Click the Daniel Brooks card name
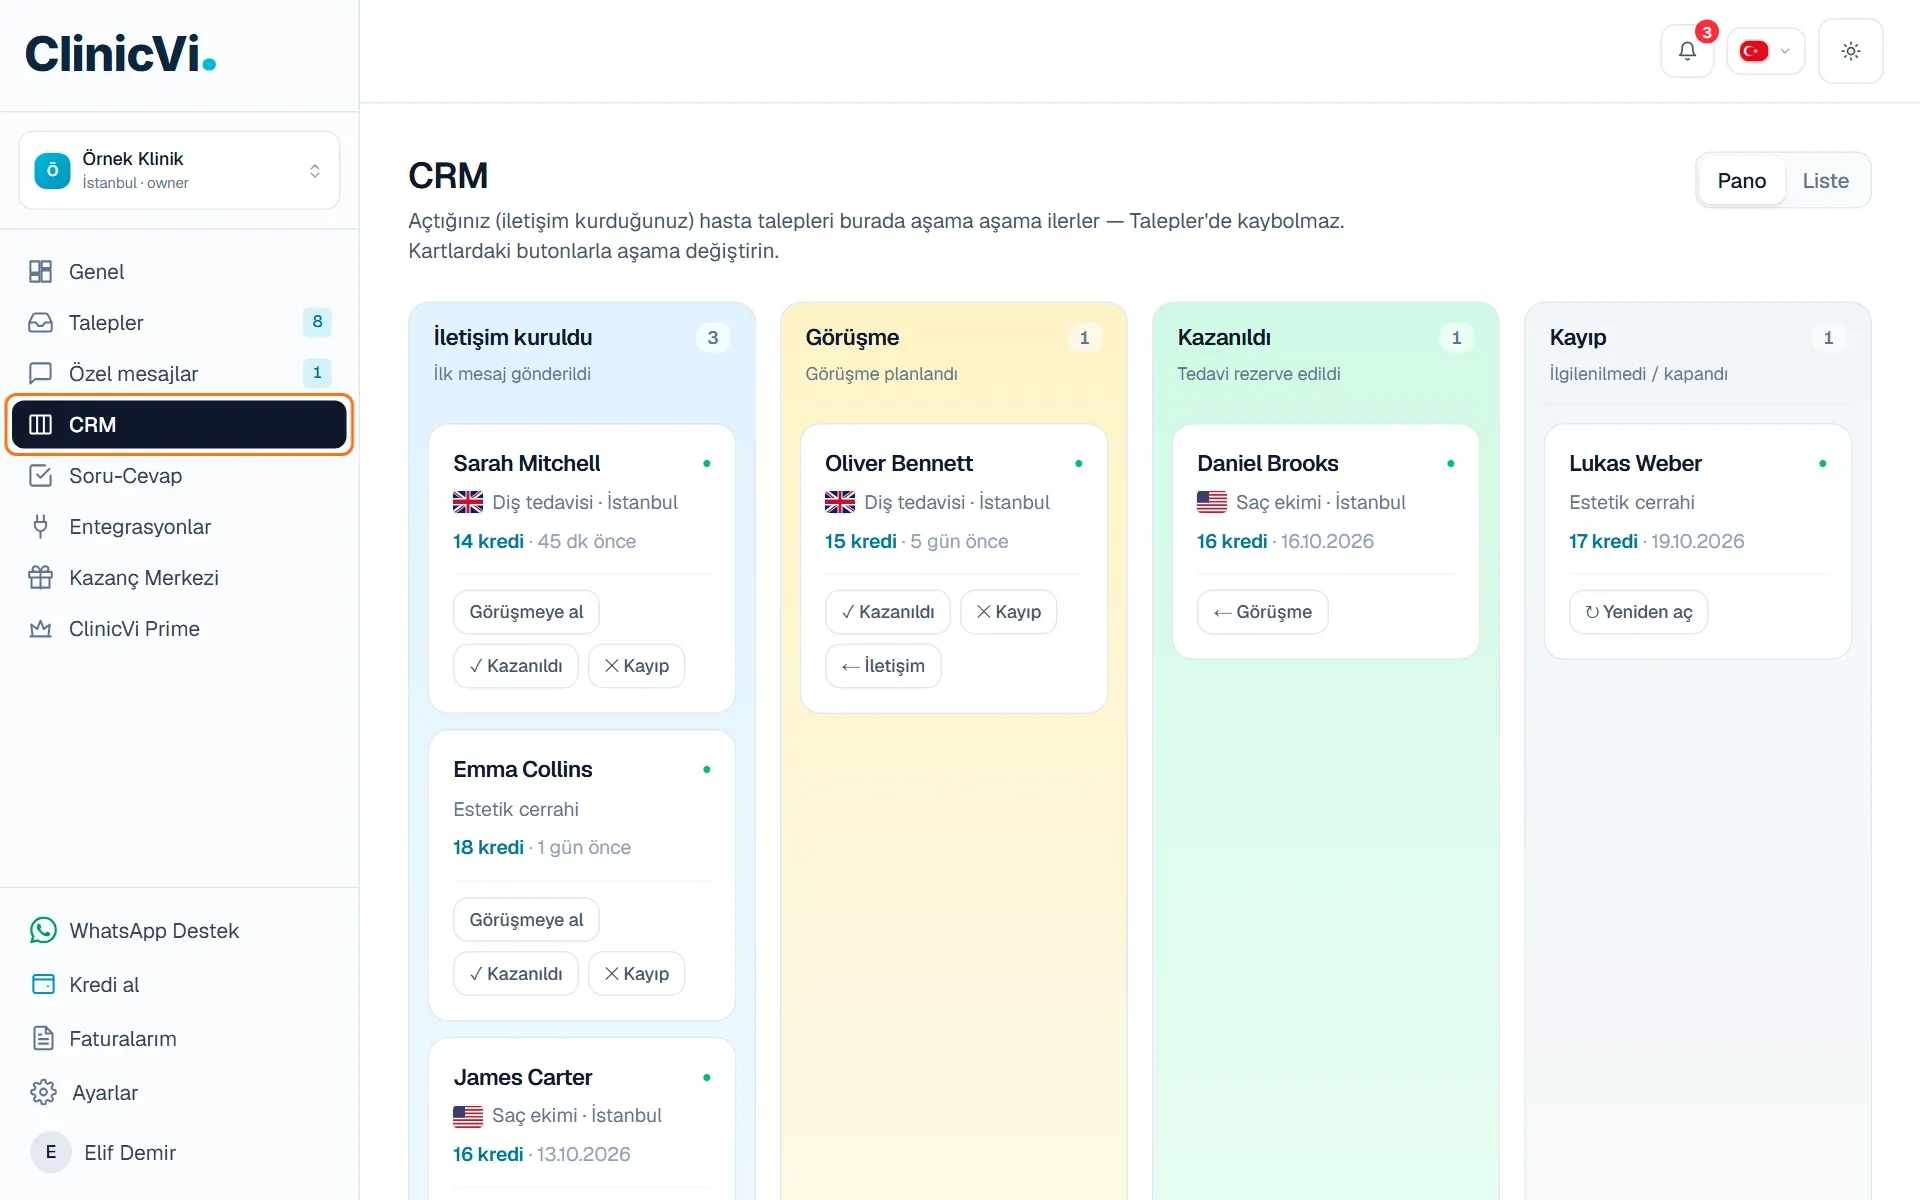The height and width of the screenshot is (1200, 1920). click(1267, 464)
